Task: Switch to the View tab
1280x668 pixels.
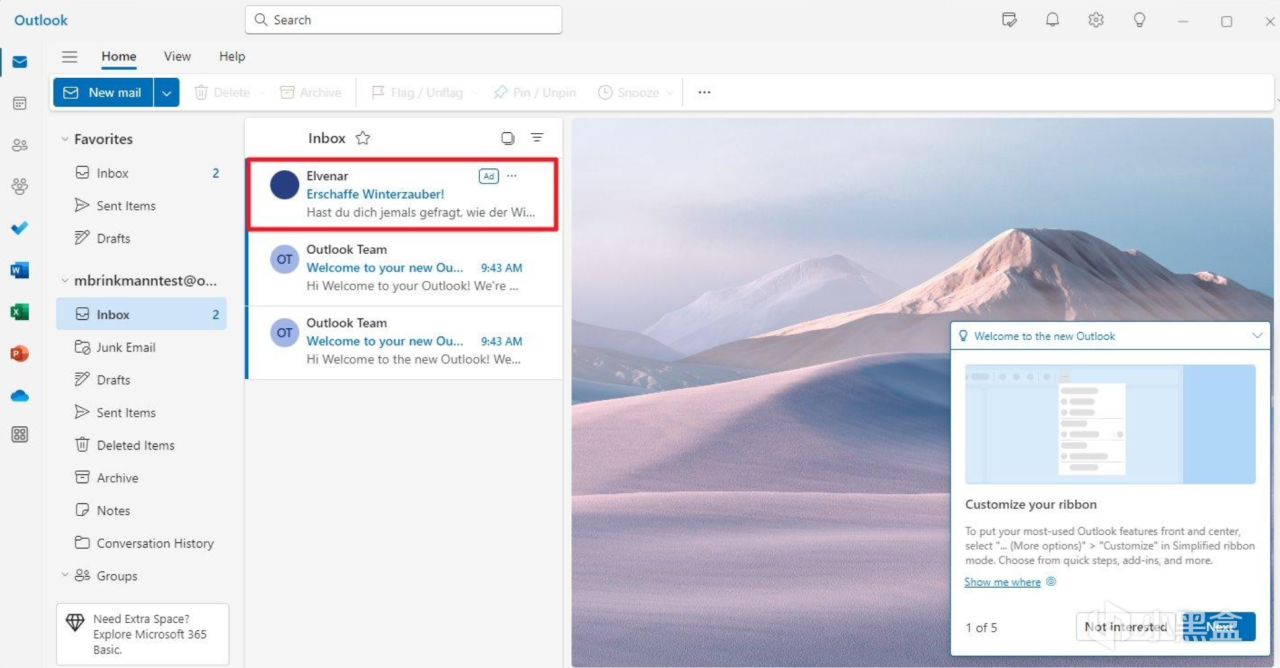Action: (177, 57)
